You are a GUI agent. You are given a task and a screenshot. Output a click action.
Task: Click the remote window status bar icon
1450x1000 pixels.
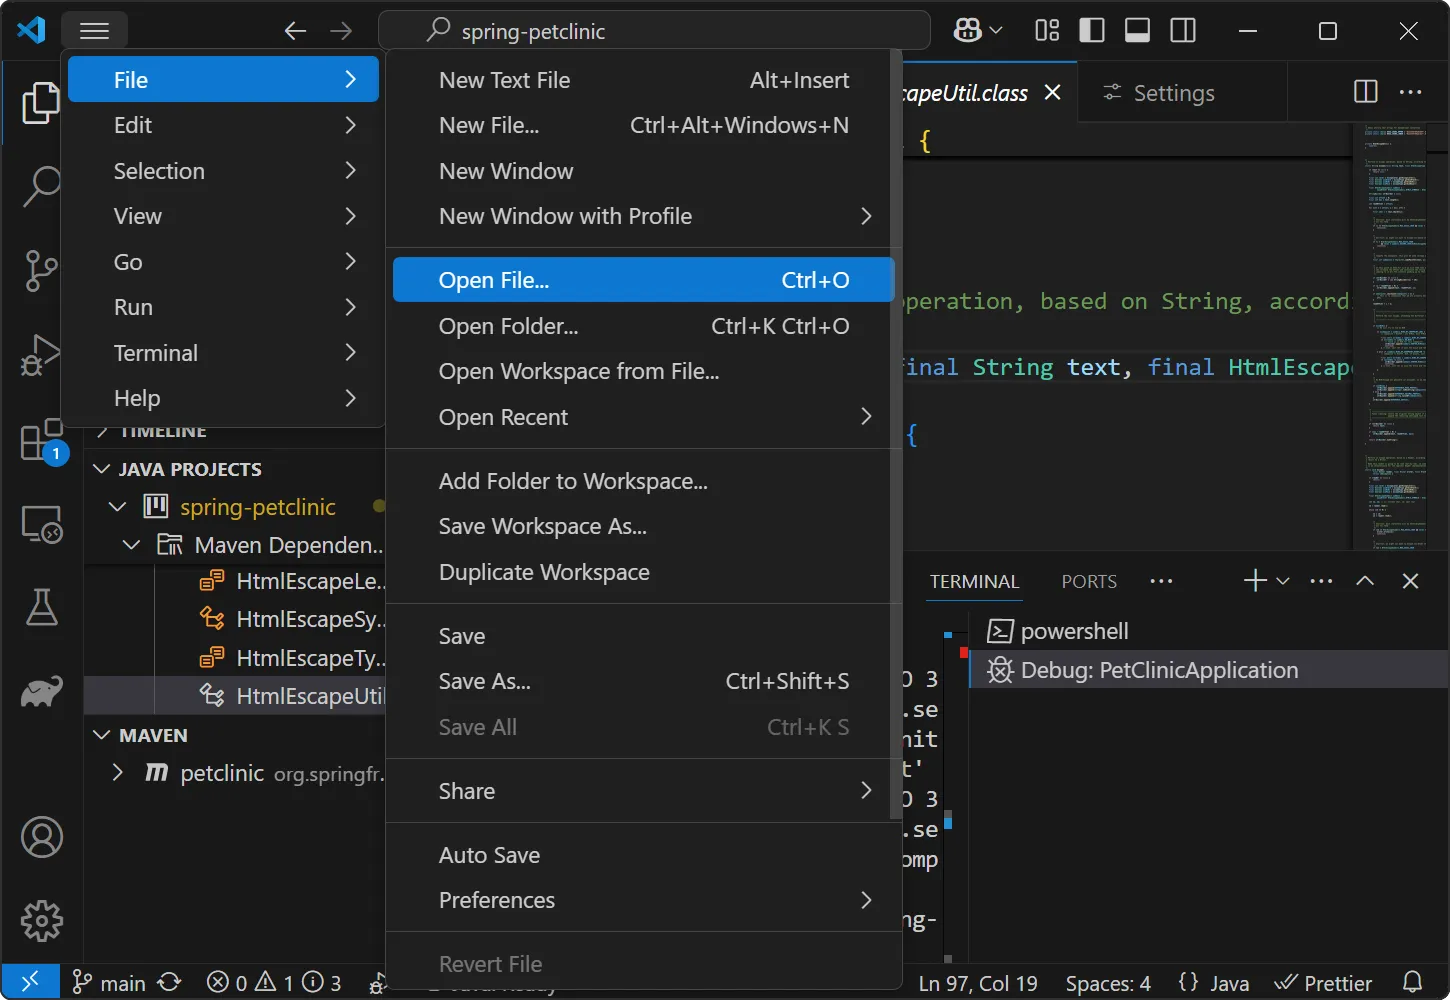pos(30,982)
